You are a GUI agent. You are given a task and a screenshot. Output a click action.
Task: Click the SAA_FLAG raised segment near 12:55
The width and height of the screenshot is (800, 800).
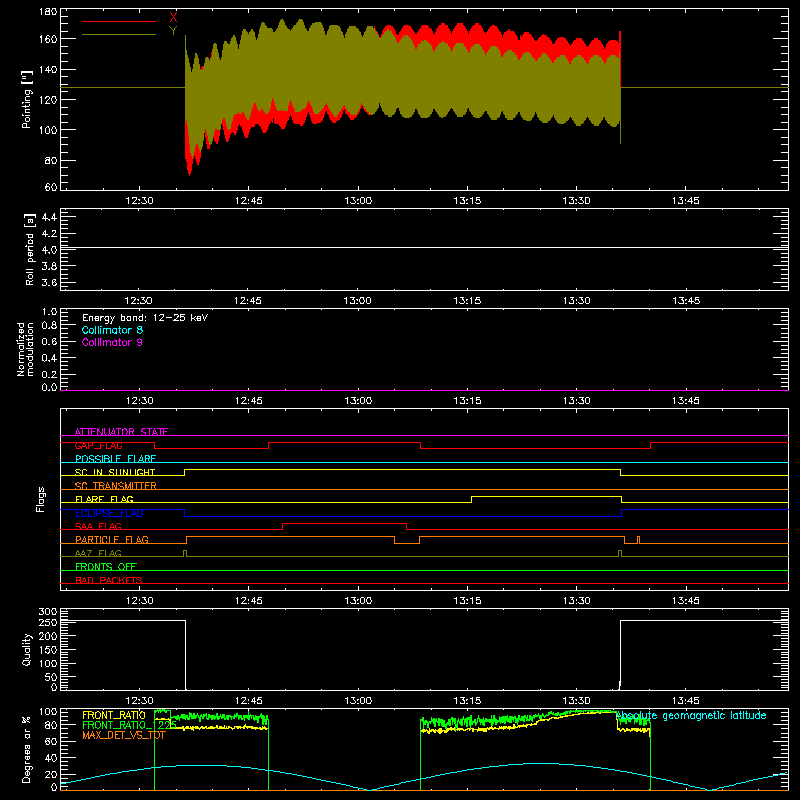[x=344, y=523]
